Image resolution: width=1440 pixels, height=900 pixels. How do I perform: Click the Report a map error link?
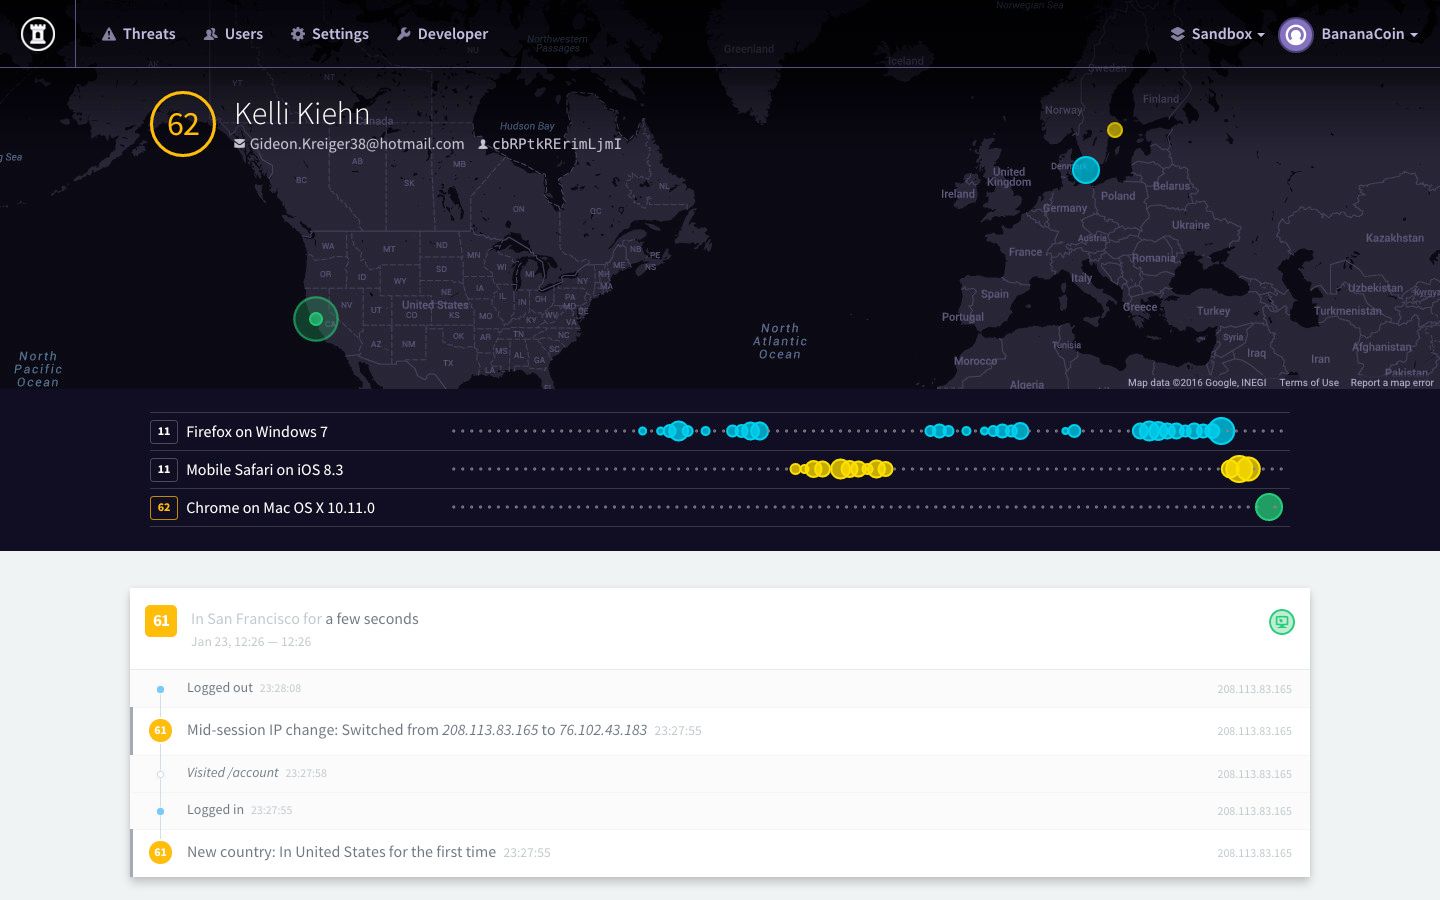(x=1392, y=382)
